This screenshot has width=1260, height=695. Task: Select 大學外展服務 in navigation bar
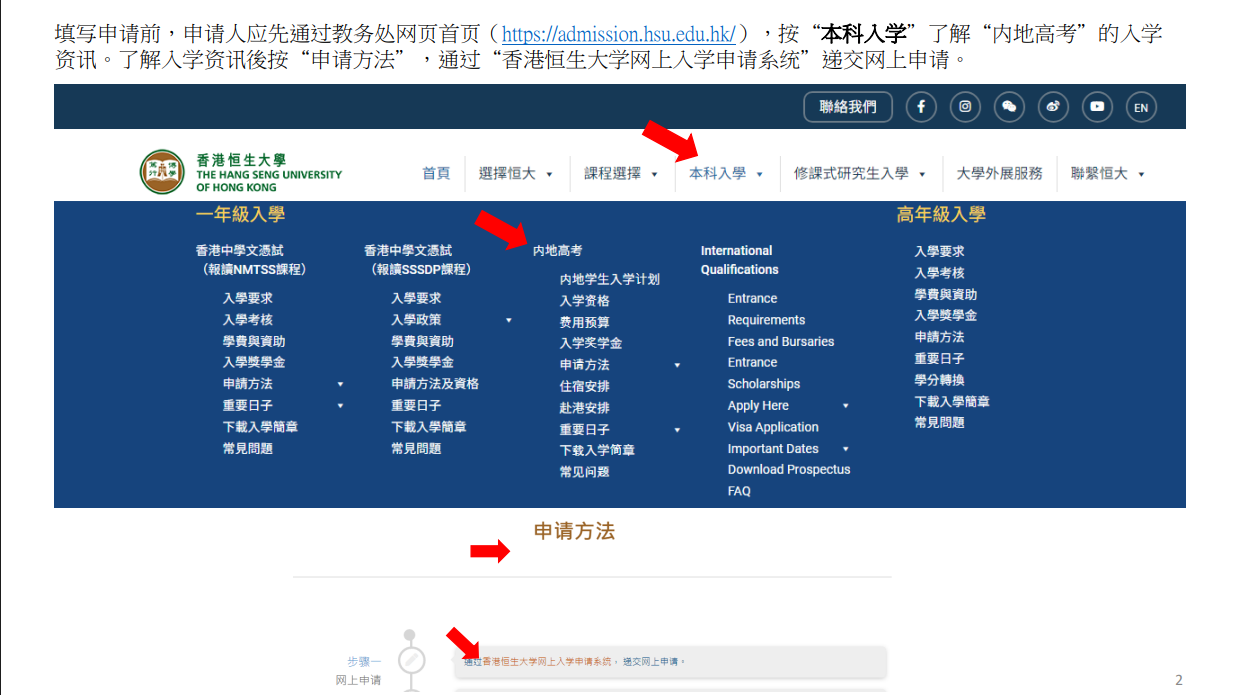[x=999, y=173]
